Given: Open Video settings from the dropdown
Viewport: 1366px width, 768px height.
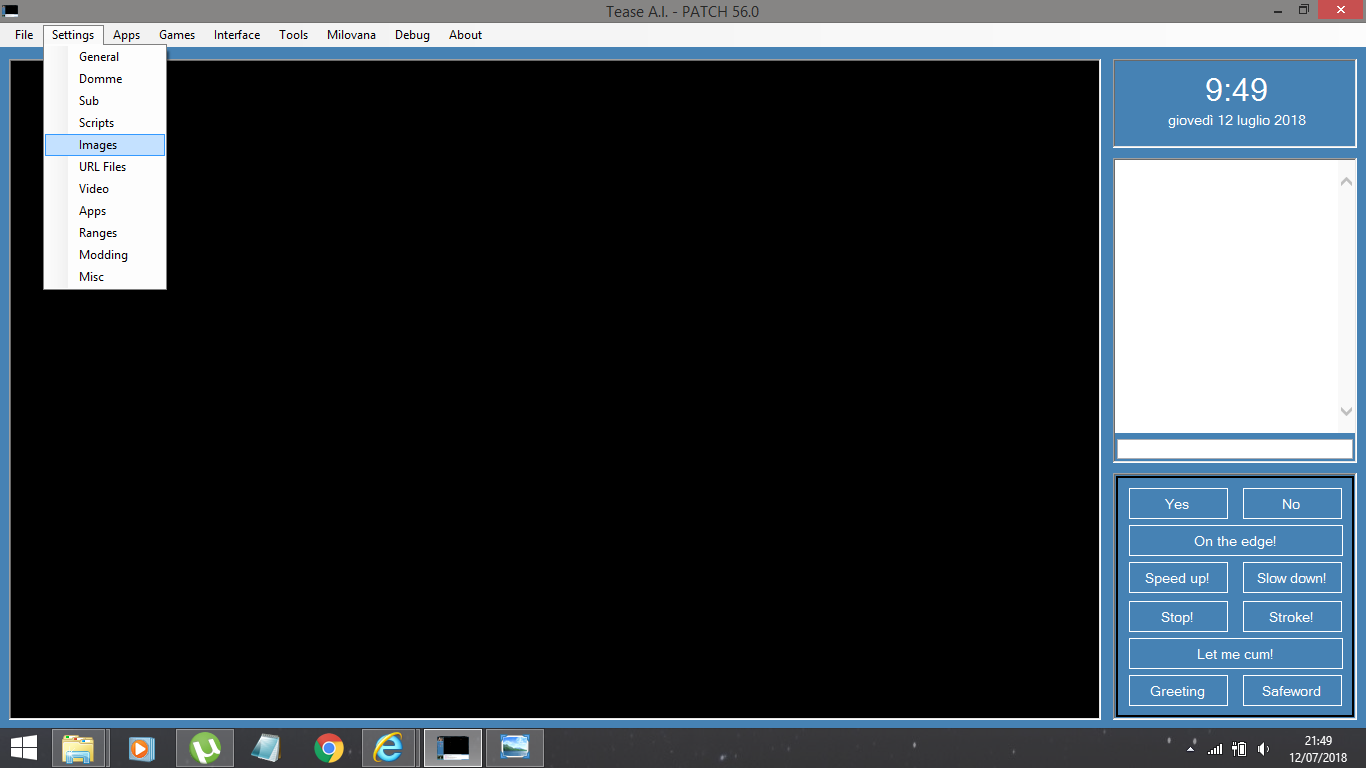Looking at the screenshot, I should pyautogui.click(x=105, y=189).
